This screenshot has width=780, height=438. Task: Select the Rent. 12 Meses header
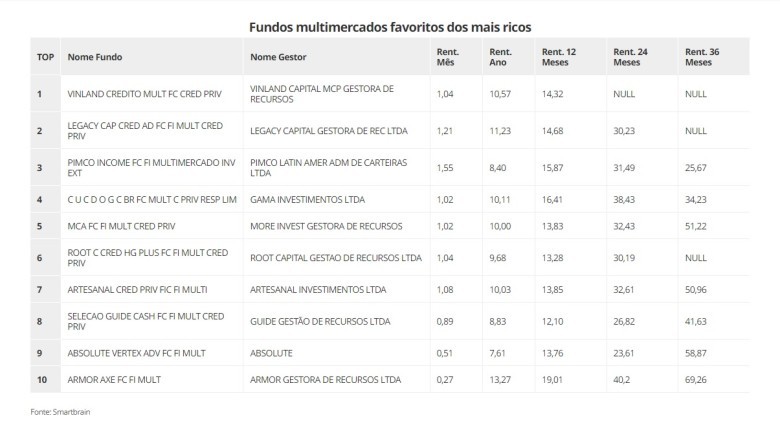pos(559,57)
